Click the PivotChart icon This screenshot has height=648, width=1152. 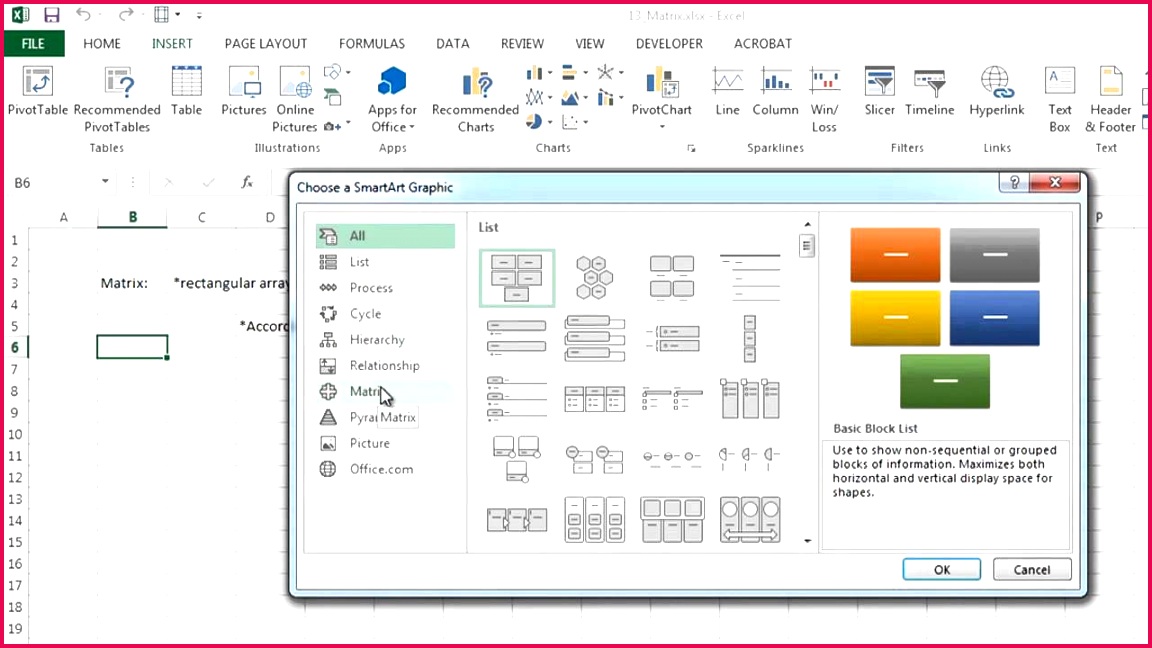(x=661, y=82)
